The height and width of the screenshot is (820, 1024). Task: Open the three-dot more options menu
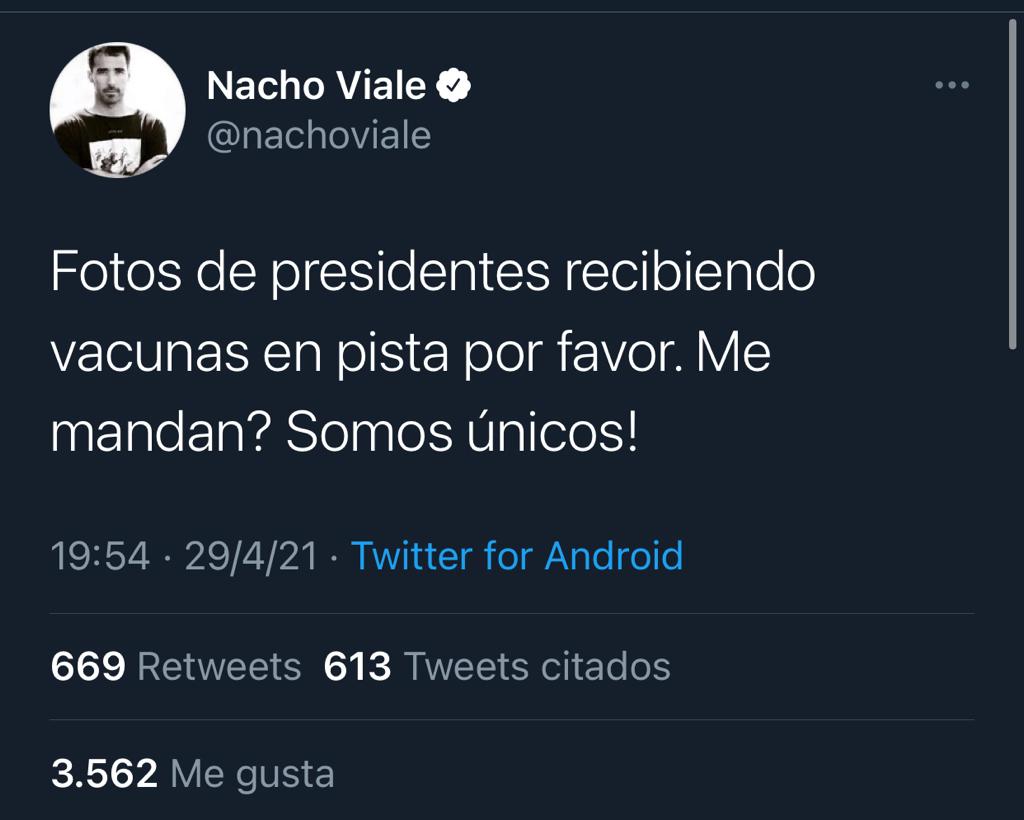tap(951, 86)
